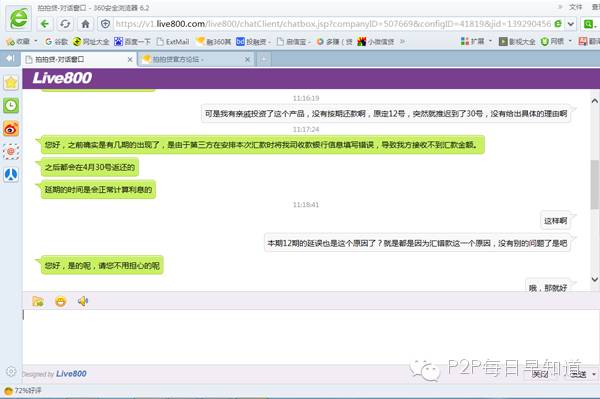The height and width of the screenshot is (399, 600).
Task: Switch to the 拍拍贷-对话窗口 tab
Action: point(77,59)
